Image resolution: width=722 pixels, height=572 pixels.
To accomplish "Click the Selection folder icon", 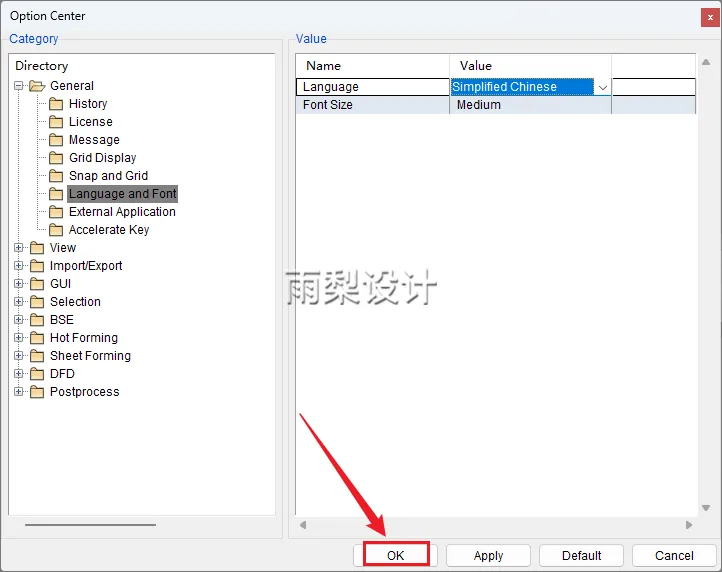I will click(37, 302).
